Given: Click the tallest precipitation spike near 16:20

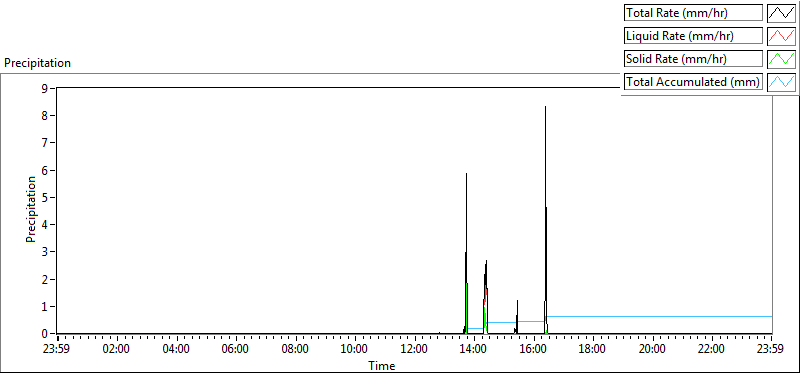Looking at the screenshot, I should click(x=545, y=219).
